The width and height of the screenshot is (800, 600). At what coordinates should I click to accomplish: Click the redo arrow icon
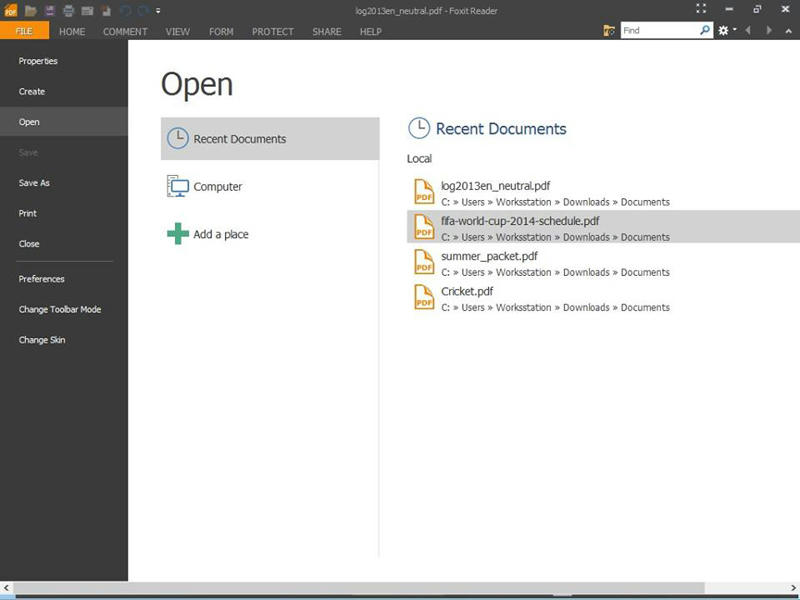(x=143, y=10)
